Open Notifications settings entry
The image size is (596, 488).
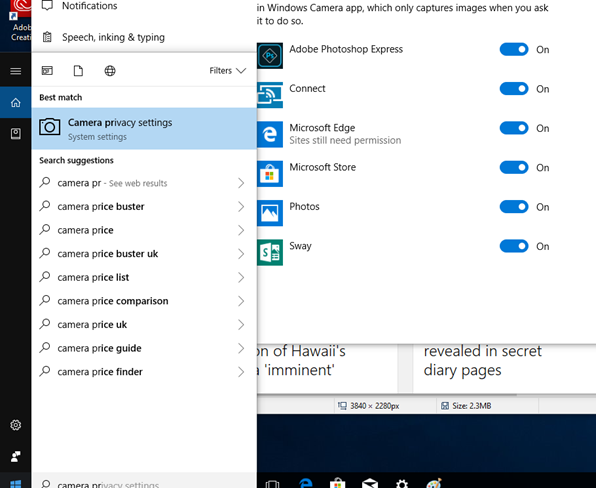click(x=90, y=6)
